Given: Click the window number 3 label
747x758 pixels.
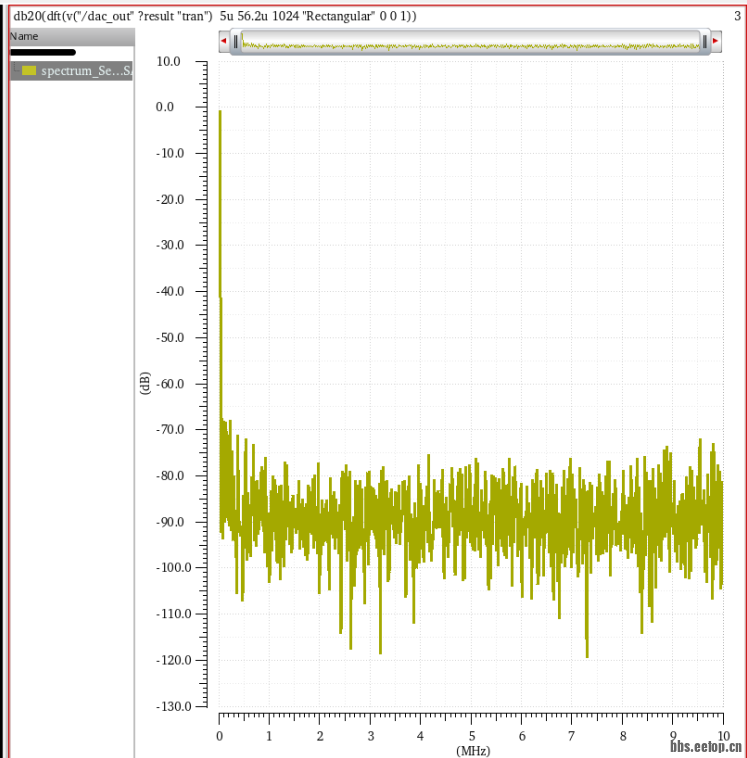Looking at the screenshot, I should pyautogui.click(x=736, y=16).
